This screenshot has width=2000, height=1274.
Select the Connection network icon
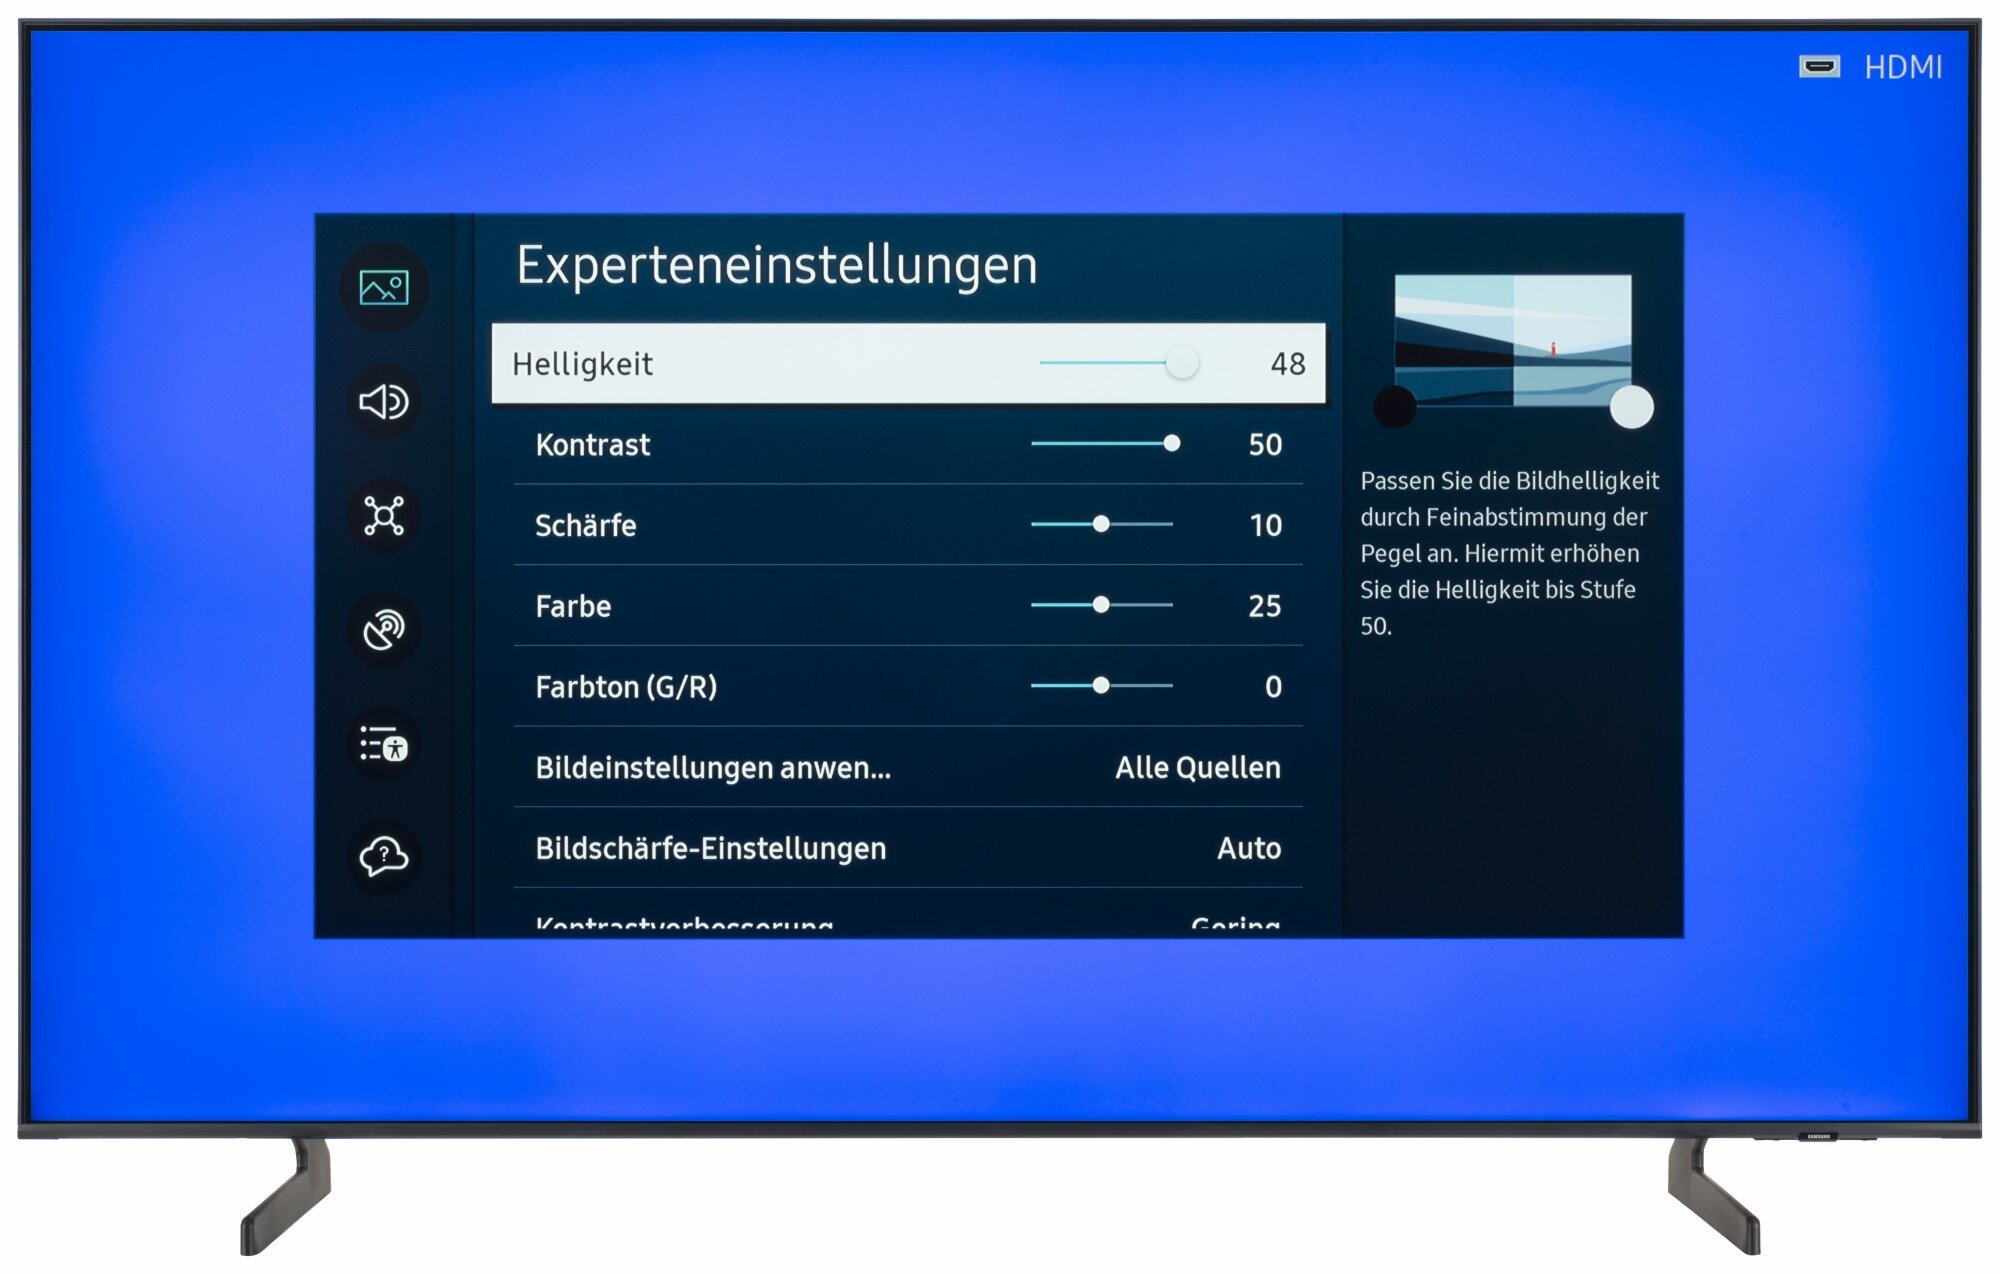coord(384,516)
